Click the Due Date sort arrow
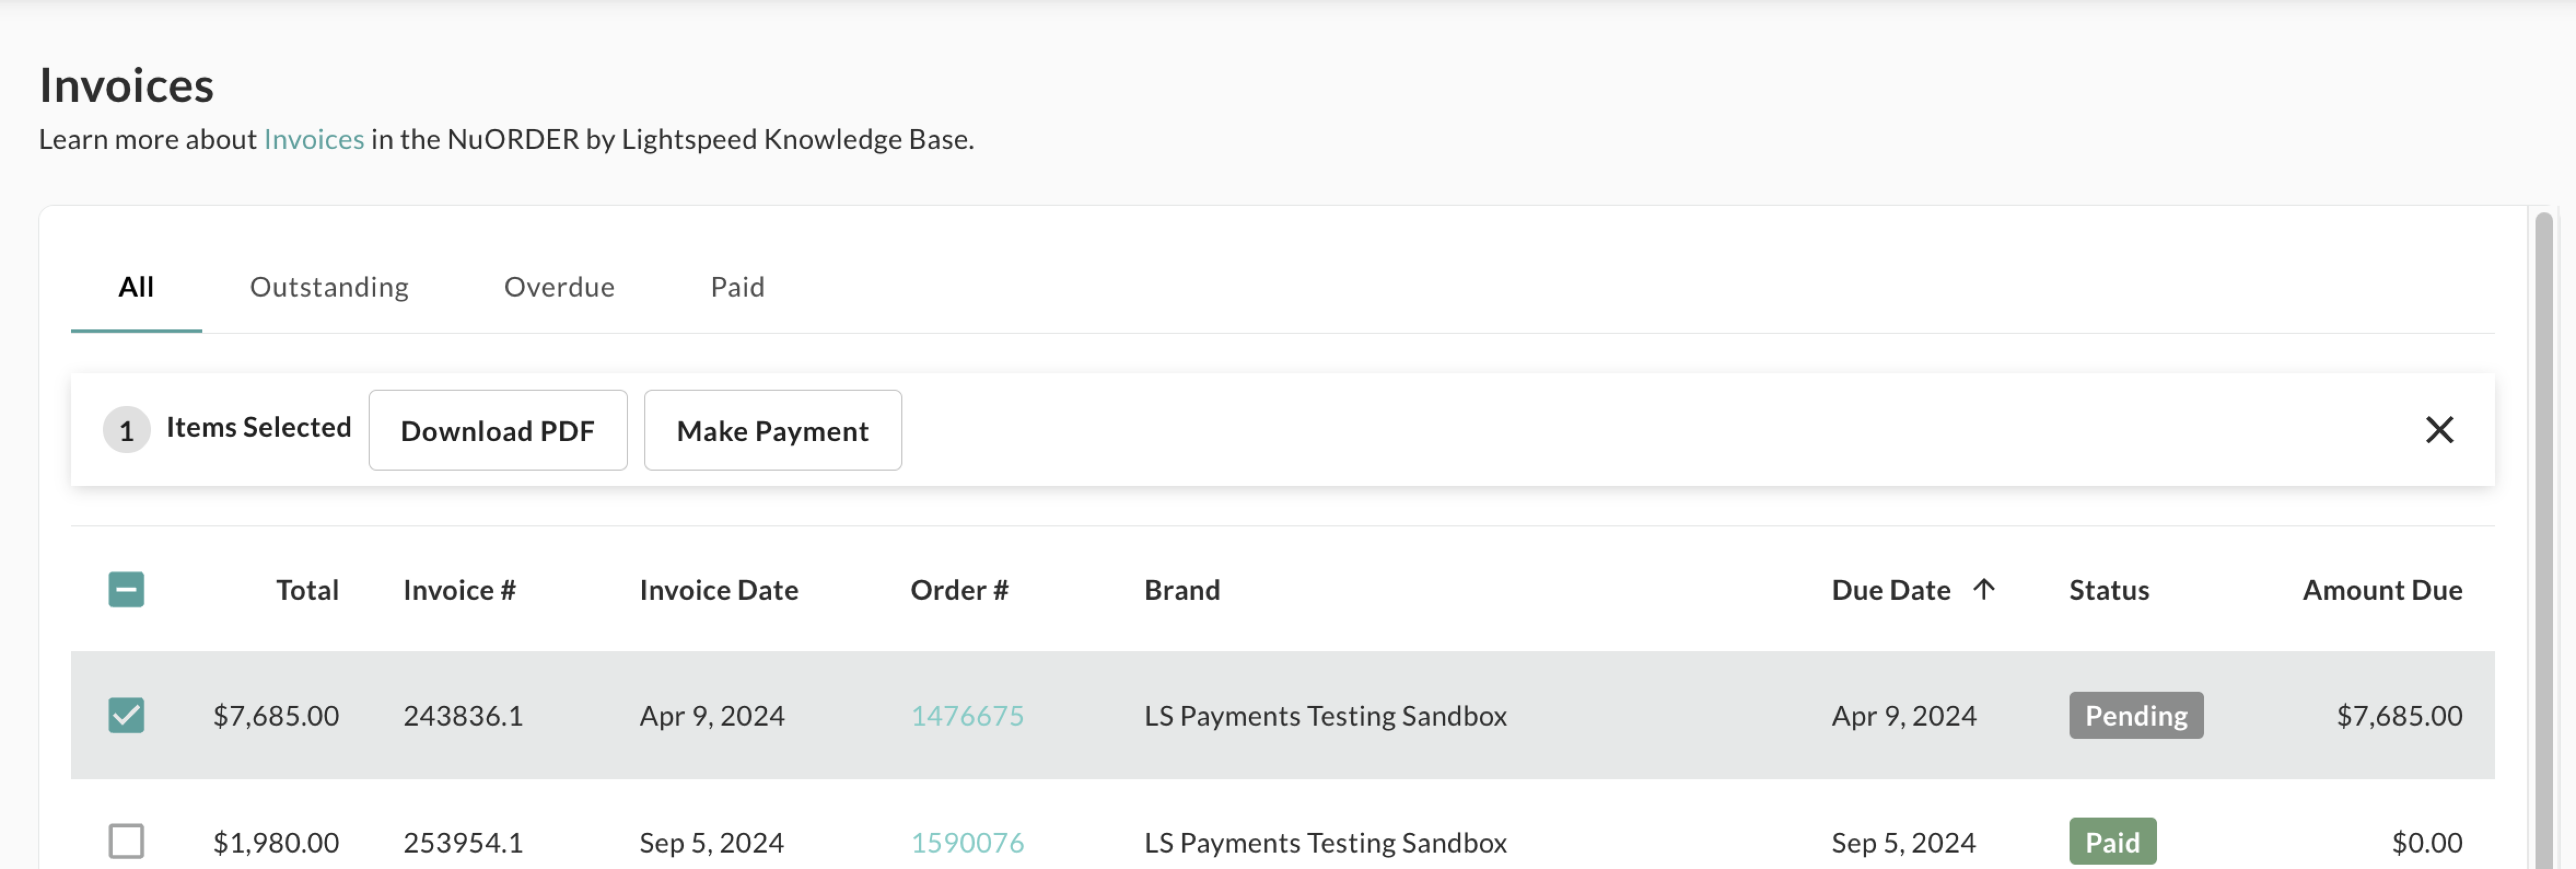This screenshot has height=869, width=2576. coord(1984,589)
